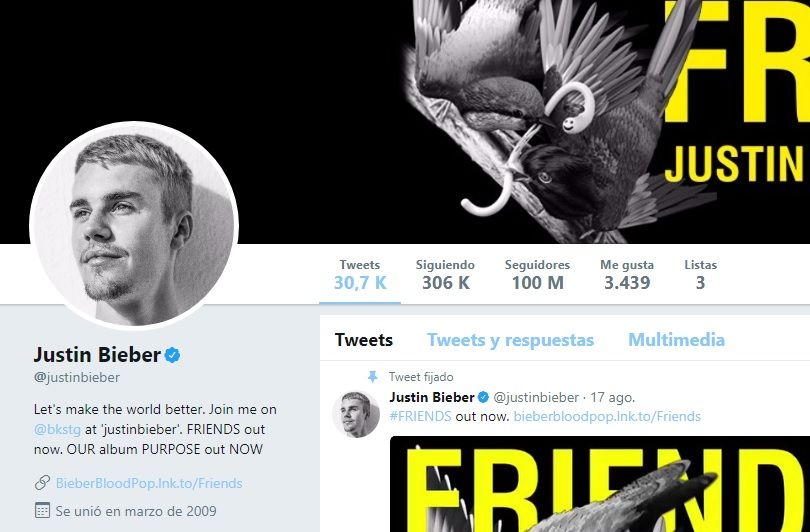This screenshot has height=532, width=810.
Task: Follow the bieberbloodpop.lnk.to/Friends link in the tweet
Action: pos(607,416)
